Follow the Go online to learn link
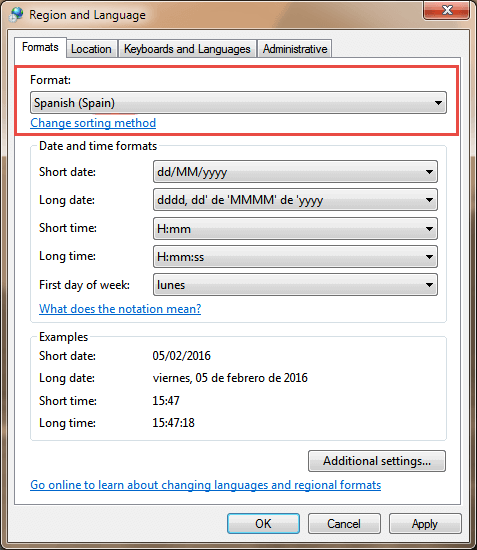Viewport: 477px width, 550px height. coord(206,485)
